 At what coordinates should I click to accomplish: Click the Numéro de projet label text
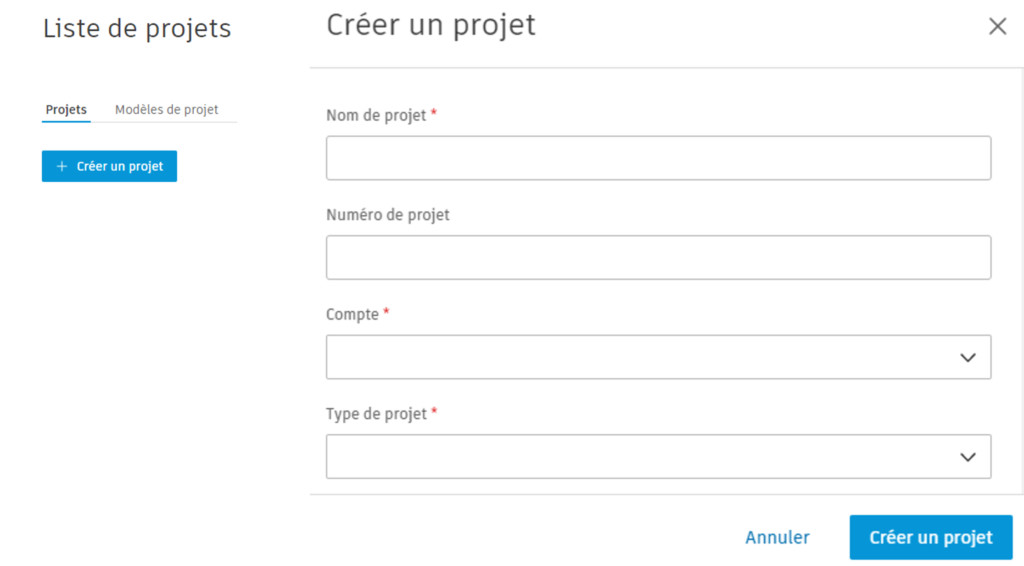[x=388, y=215]
